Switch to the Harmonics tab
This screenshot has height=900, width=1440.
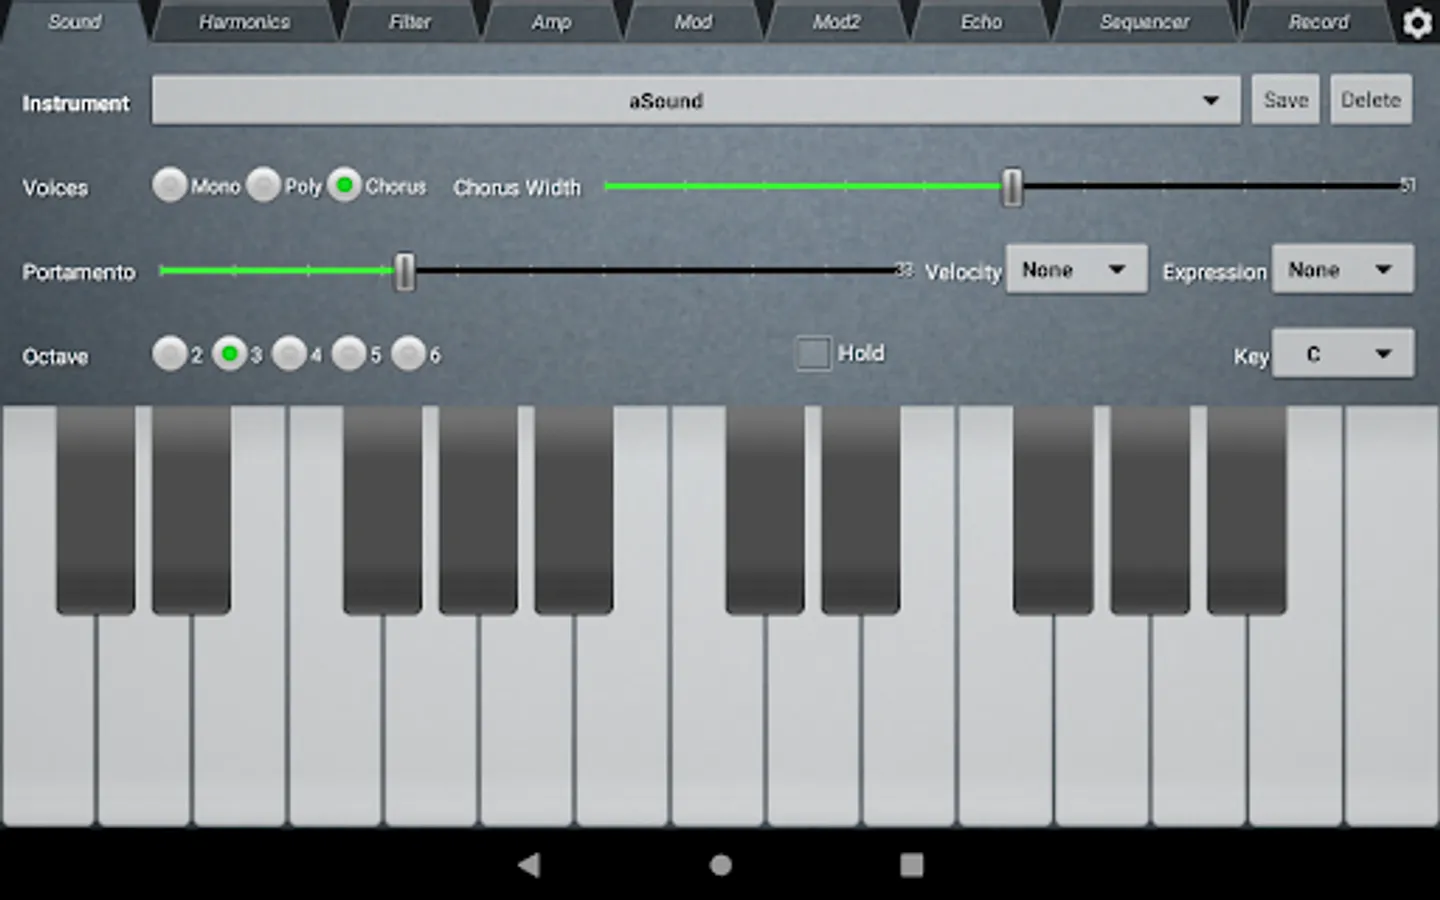coord(244,22)
